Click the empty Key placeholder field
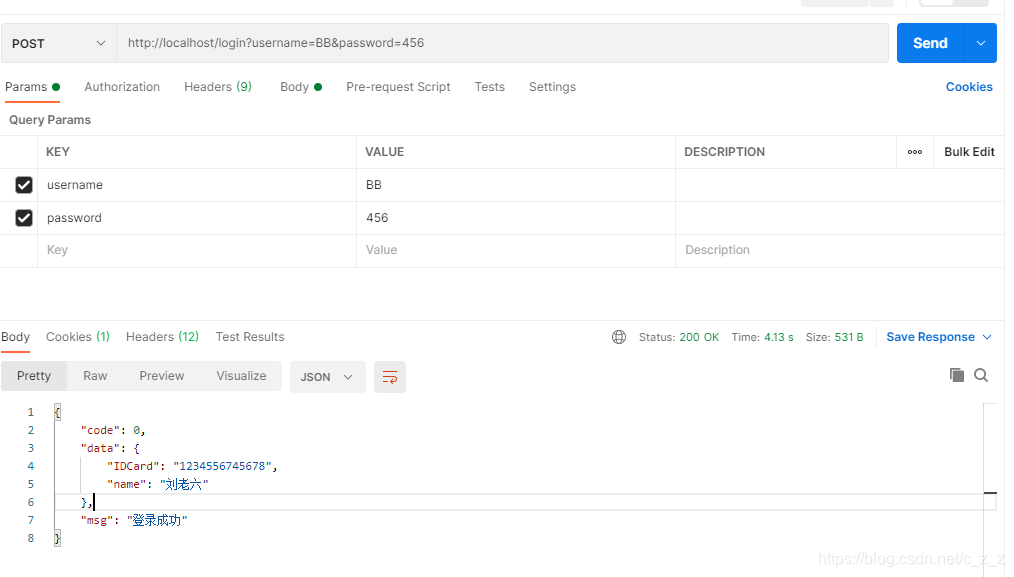 pyautogui.click(x=197, y=250)
